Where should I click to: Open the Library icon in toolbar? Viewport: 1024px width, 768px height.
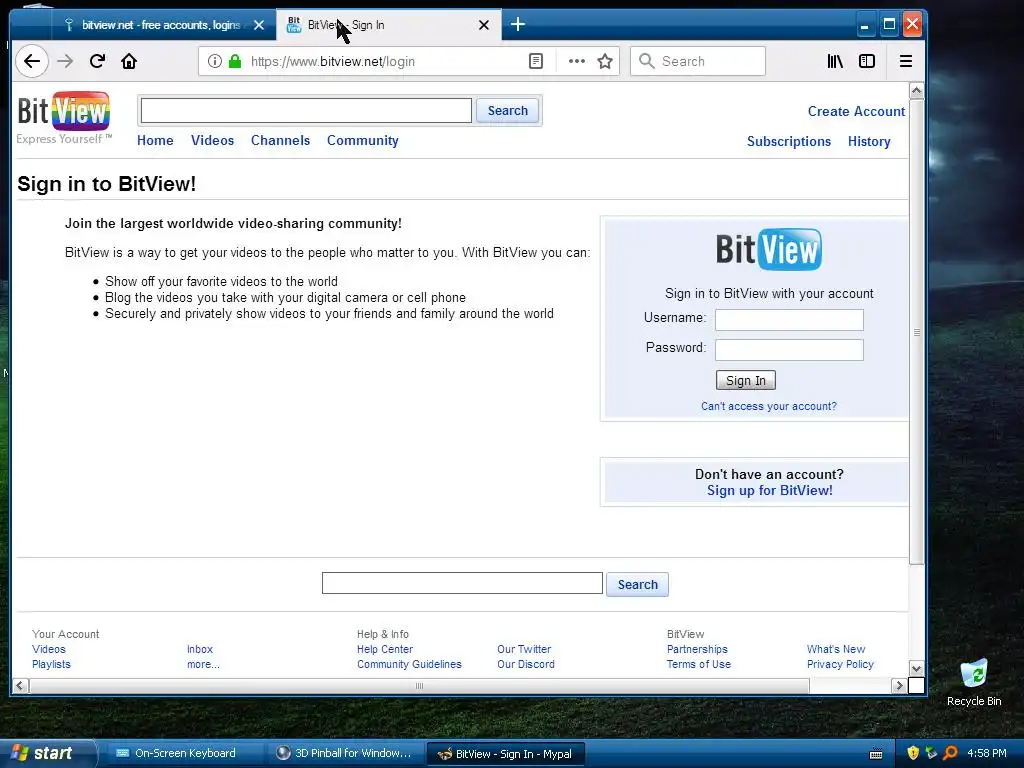coord(835,61)
